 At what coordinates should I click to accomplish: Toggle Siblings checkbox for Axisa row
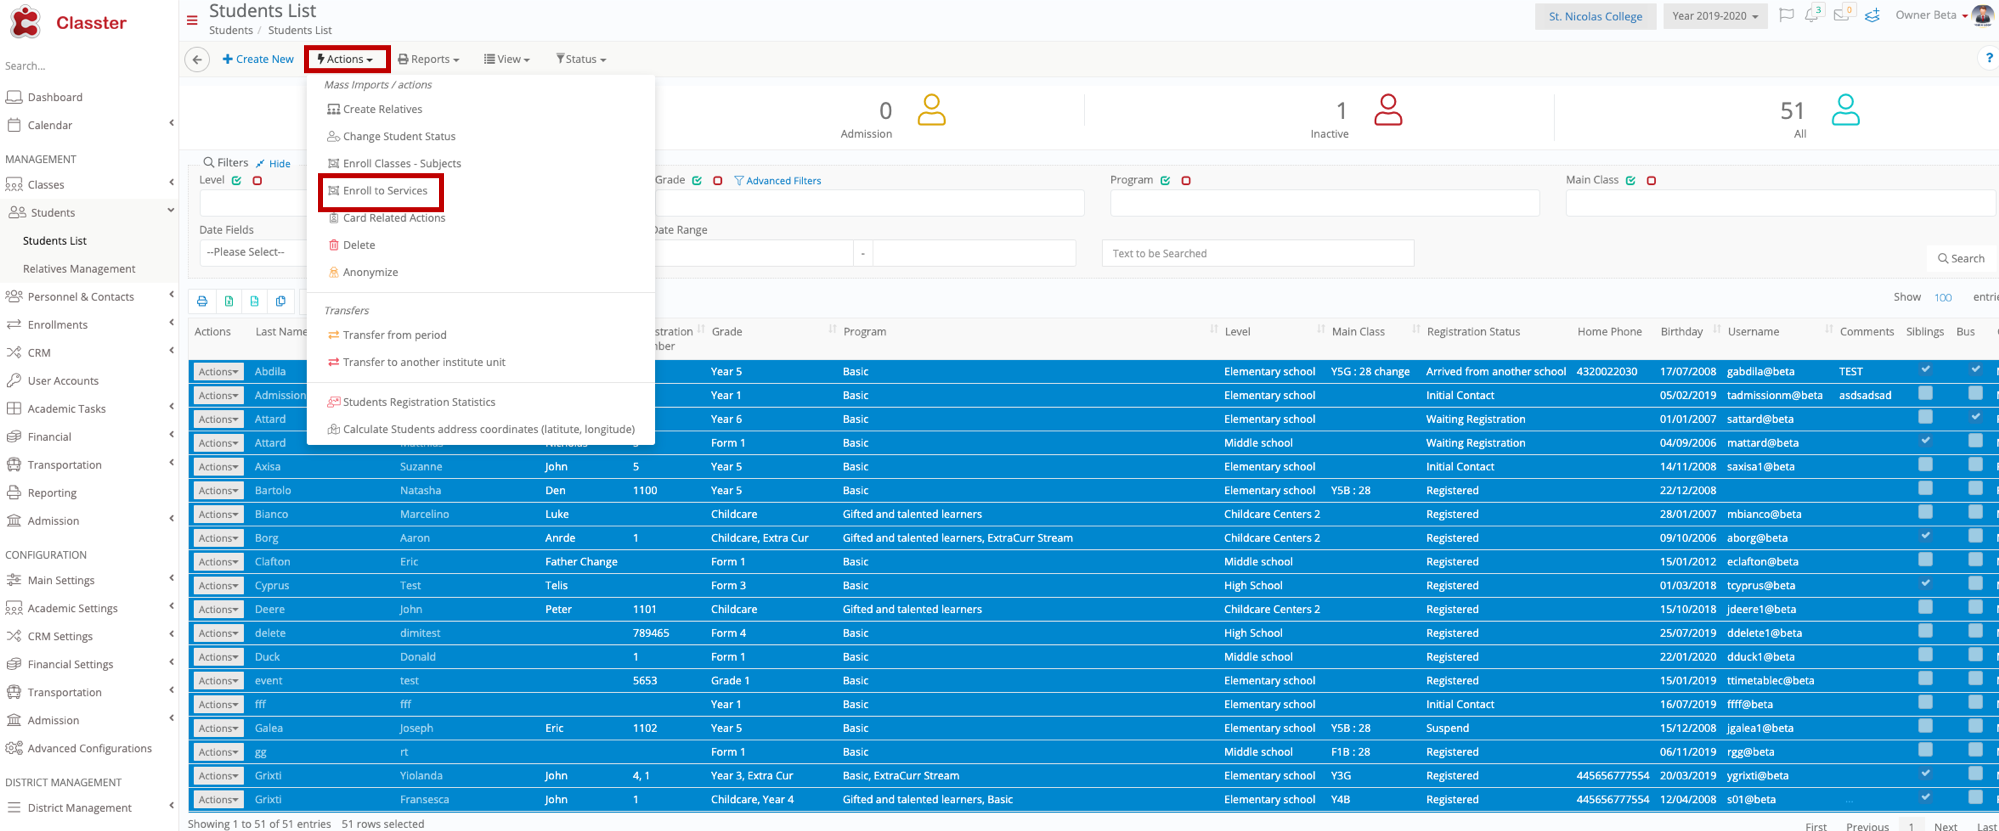coord(1925,465)
